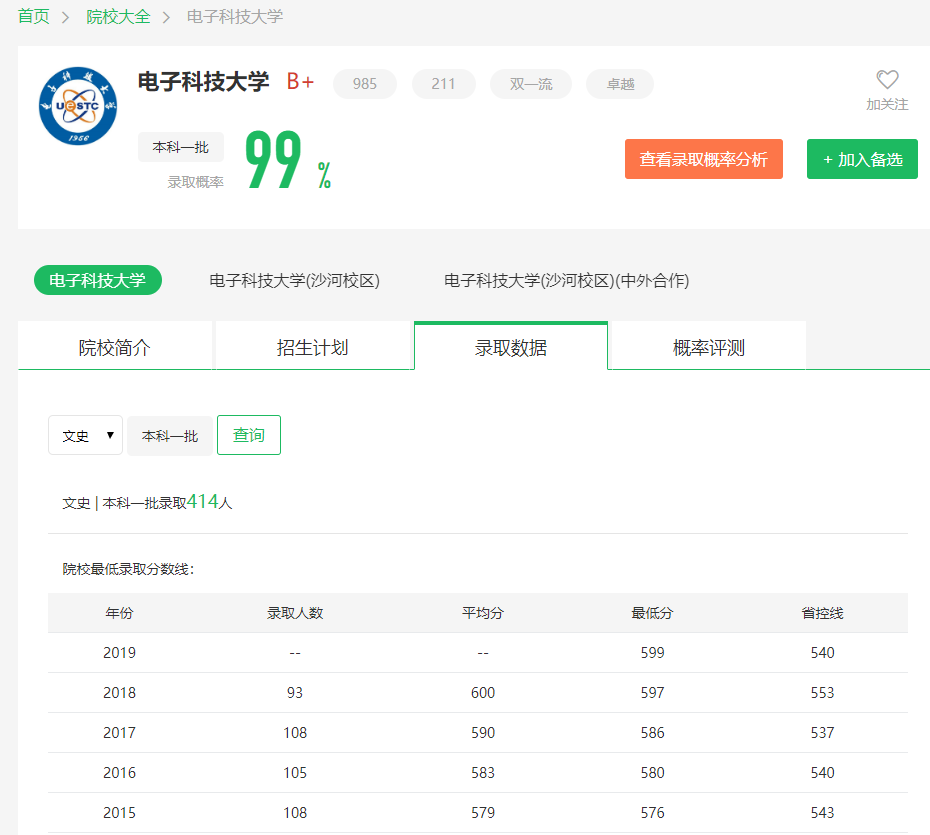The image size is (930, 835).
Task: Click the 加关注 label under the heart
Action: point(887,104)
